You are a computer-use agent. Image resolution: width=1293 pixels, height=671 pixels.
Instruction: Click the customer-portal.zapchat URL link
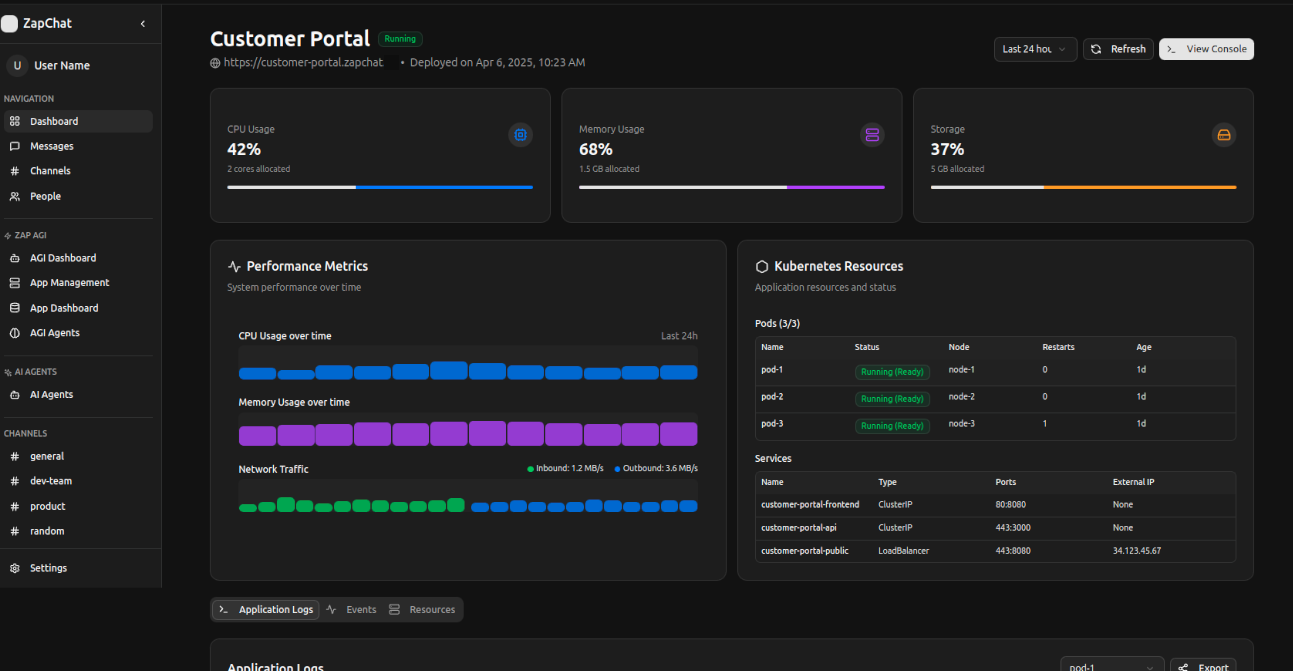pyautogui.click(x=303, y=63)
